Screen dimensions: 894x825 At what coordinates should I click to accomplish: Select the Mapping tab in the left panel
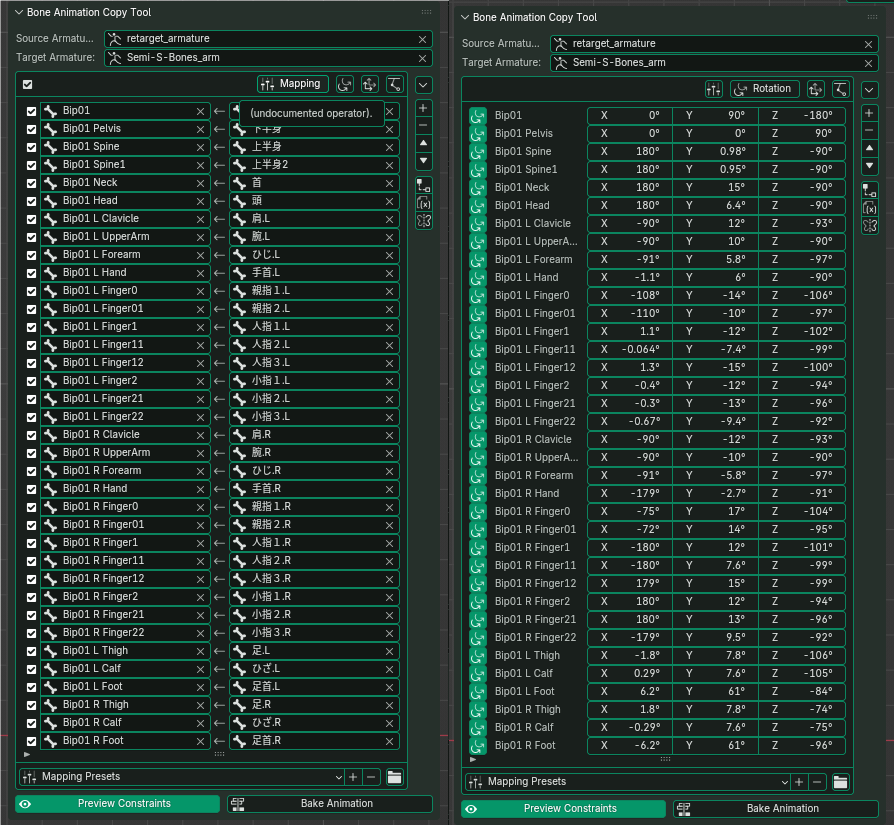point(292,84)
